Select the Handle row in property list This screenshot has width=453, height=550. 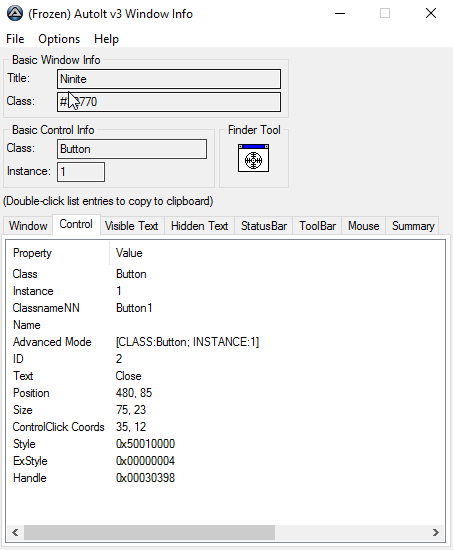(x=94, y=478)
